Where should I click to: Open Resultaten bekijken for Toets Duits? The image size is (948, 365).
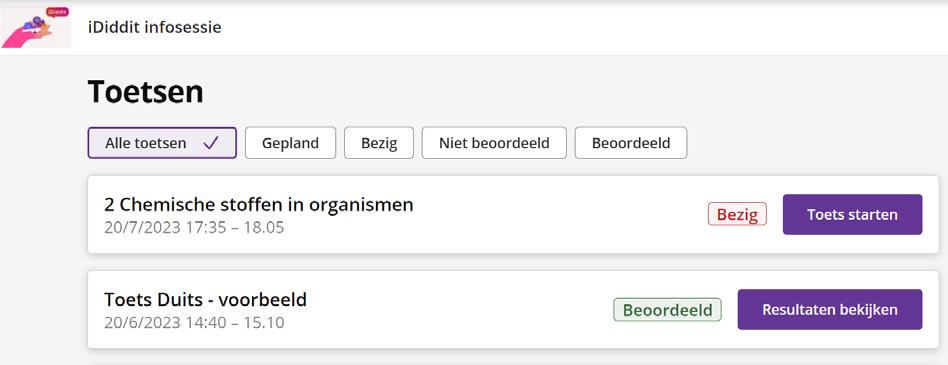pyautogui.click(x=830, y=309)
